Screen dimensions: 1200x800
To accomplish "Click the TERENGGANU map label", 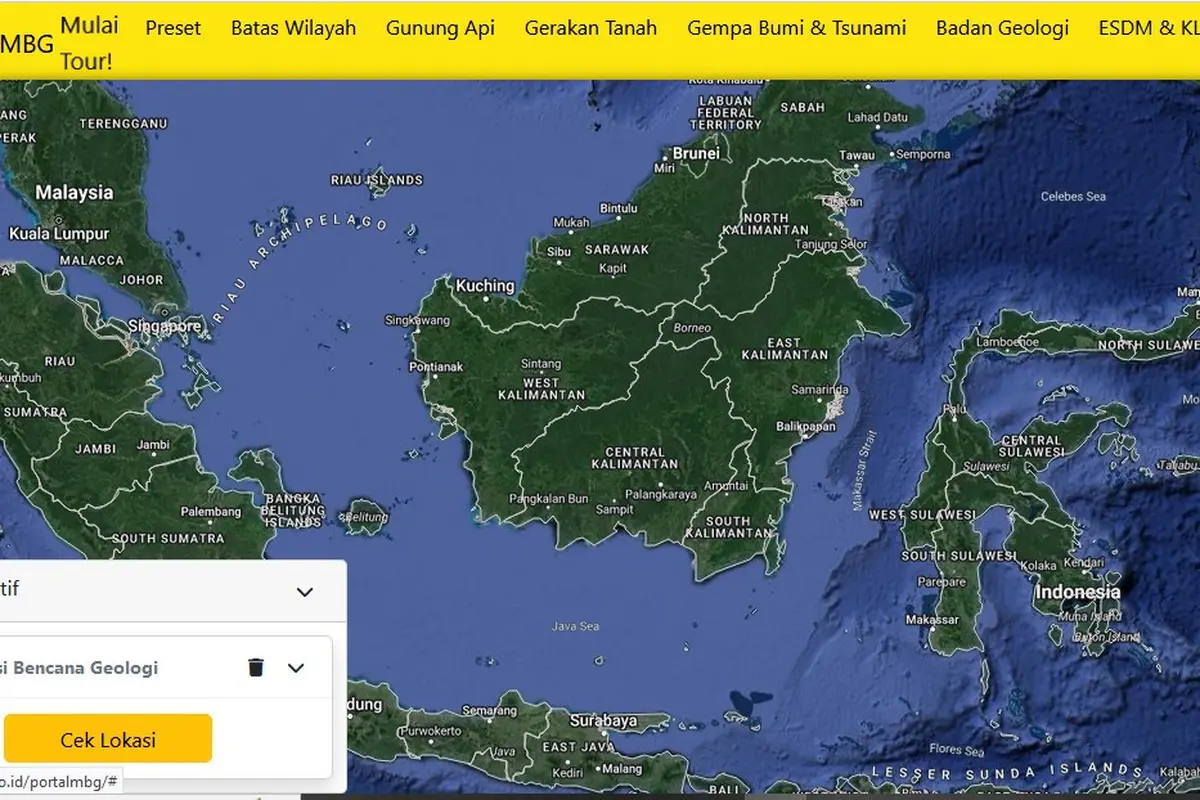I will click(x=123, y=123).
